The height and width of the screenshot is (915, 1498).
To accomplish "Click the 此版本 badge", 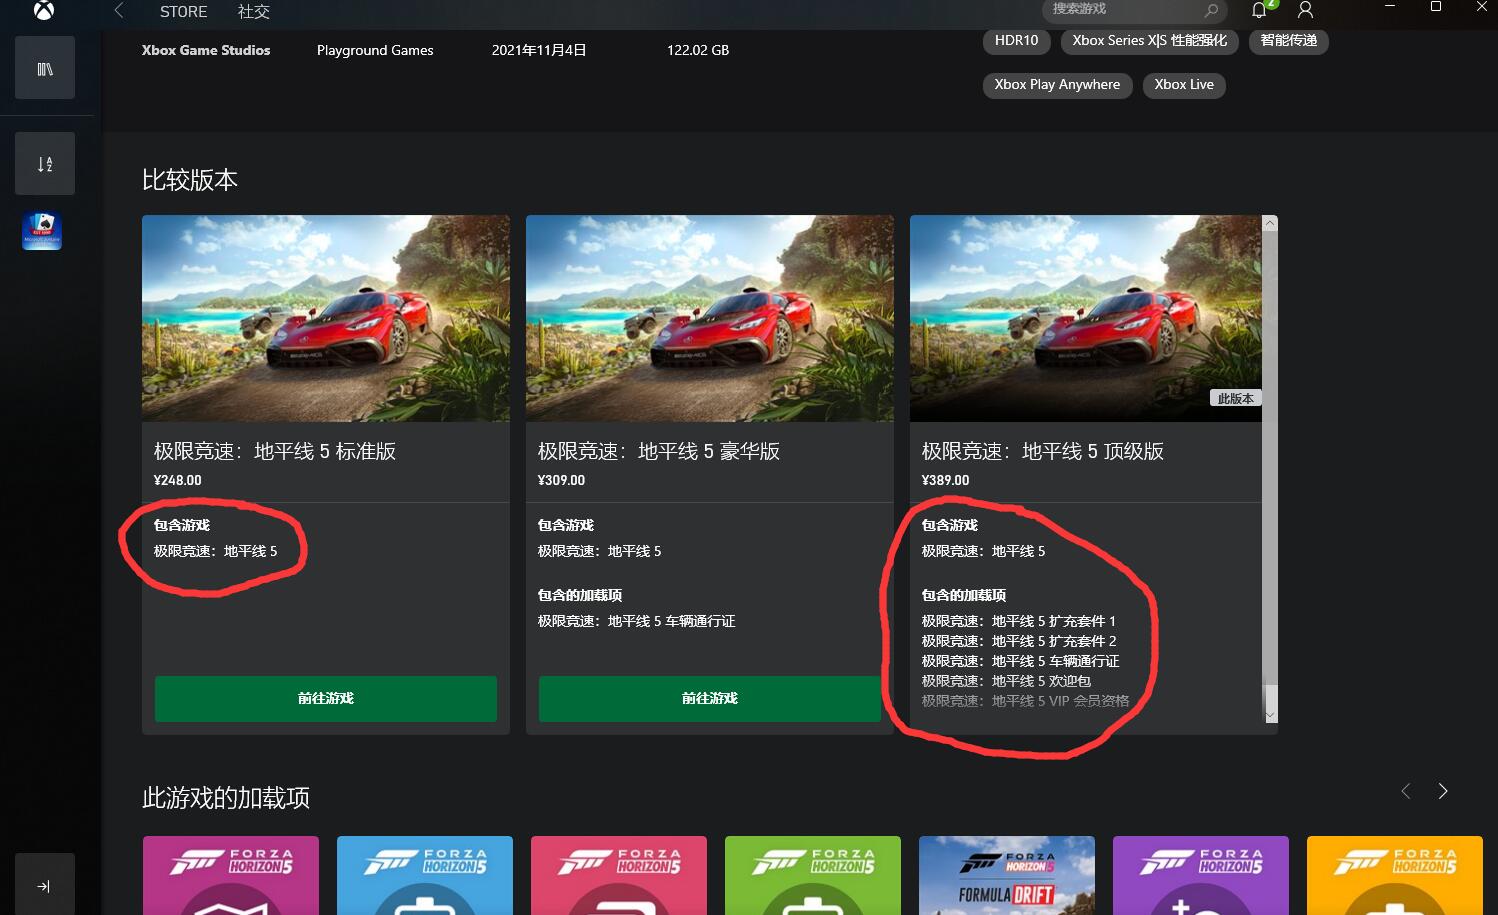I will 1235,398.
